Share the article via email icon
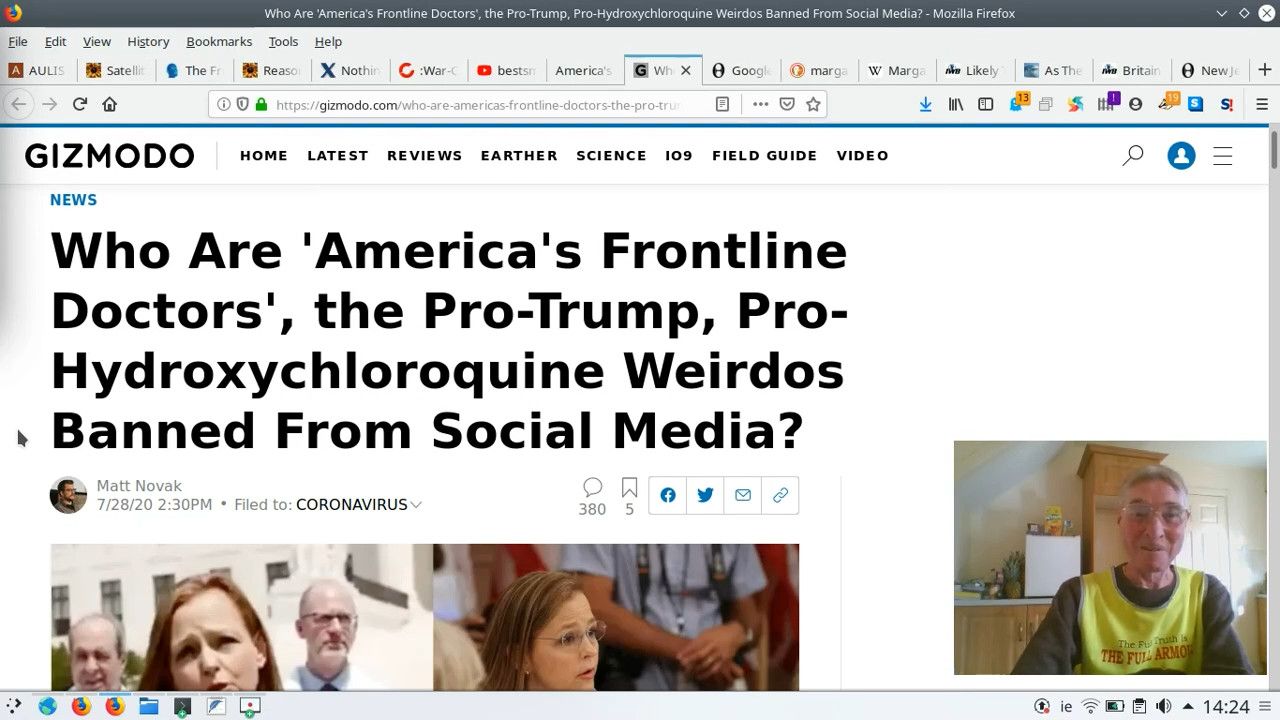The image size is (1280, 720). 743,495
